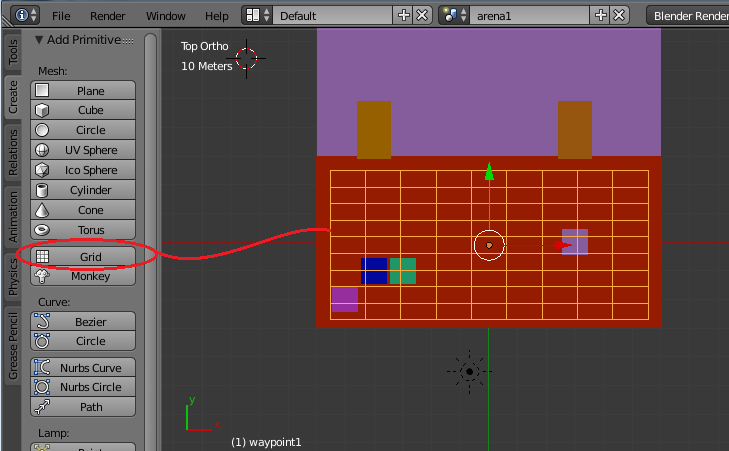Open the Render menu
The width and height of the screenshot is (729, 451).
click(x=108, y=16)
